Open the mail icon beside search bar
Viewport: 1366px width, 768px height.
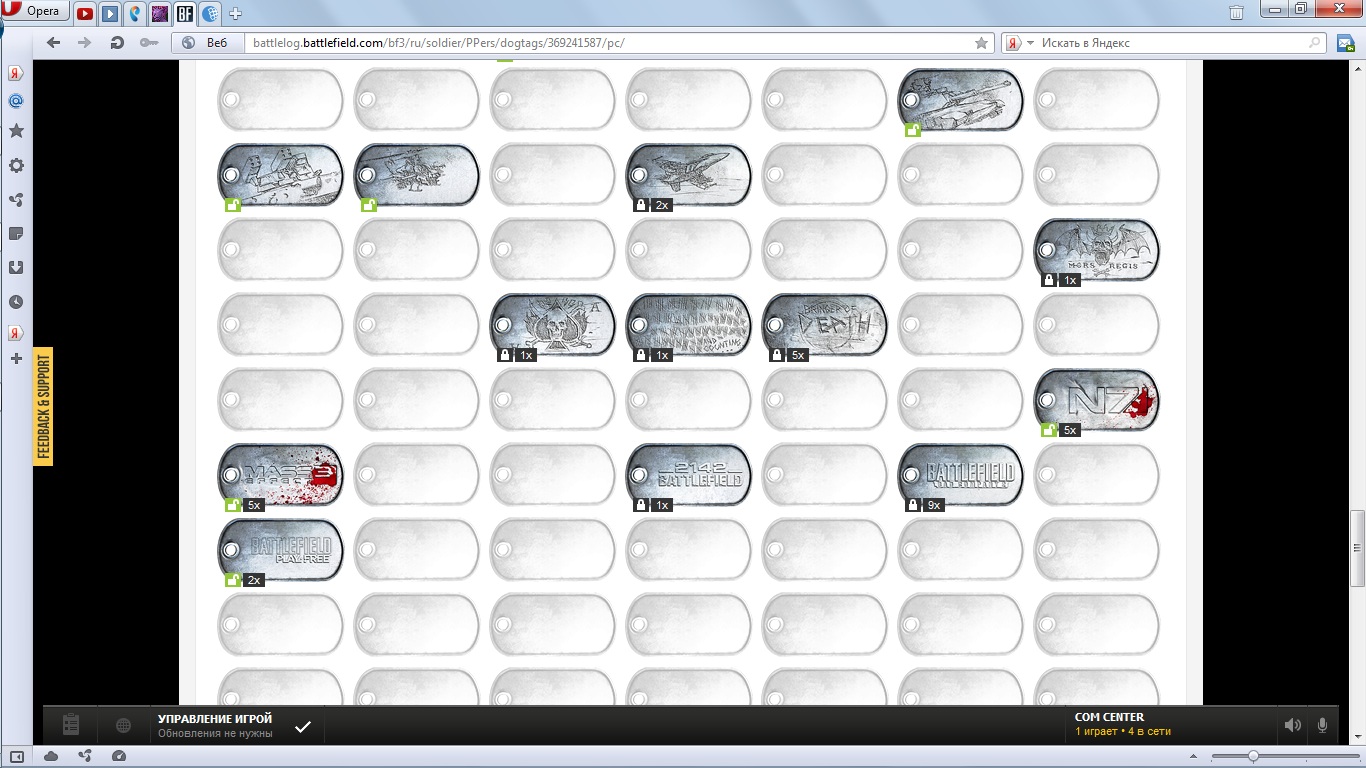tap(1345, 43)
